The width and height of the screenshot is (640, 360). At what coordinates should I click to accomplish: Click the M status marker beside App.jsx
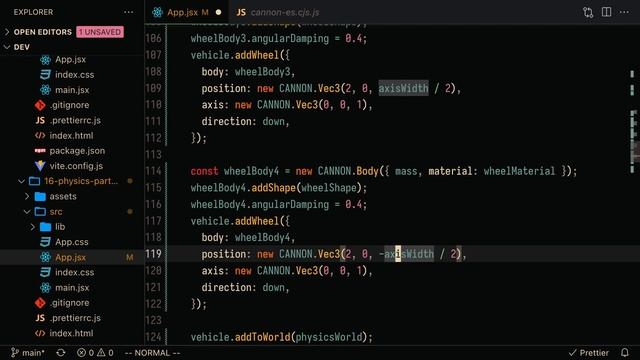[x=129, y=257]
